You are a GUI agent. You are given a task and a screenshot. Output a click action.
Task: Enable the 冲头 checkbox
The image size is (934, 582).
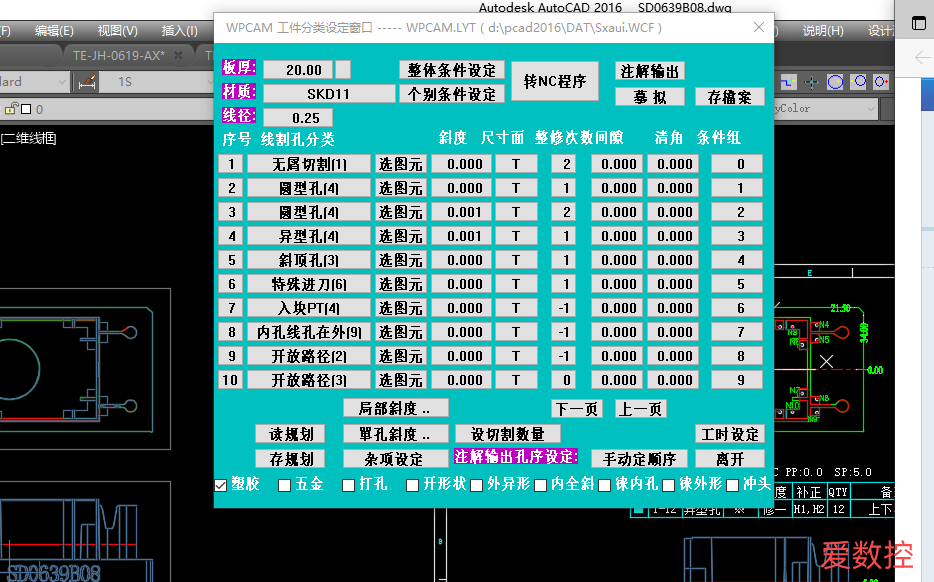tap(733, 485)
